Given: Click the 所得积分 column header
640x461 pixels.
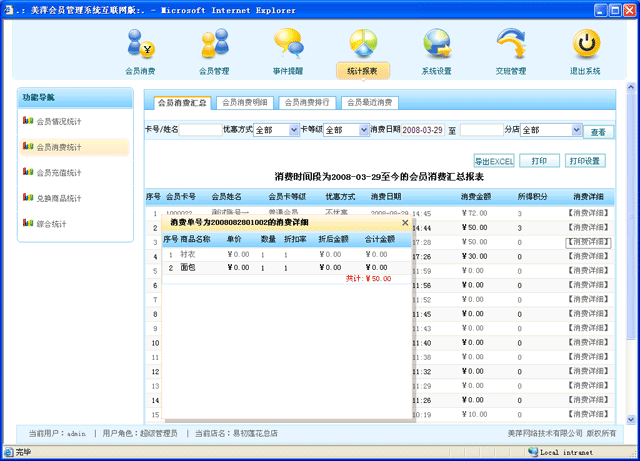Looking at the screenshot, I should [533, 196].
